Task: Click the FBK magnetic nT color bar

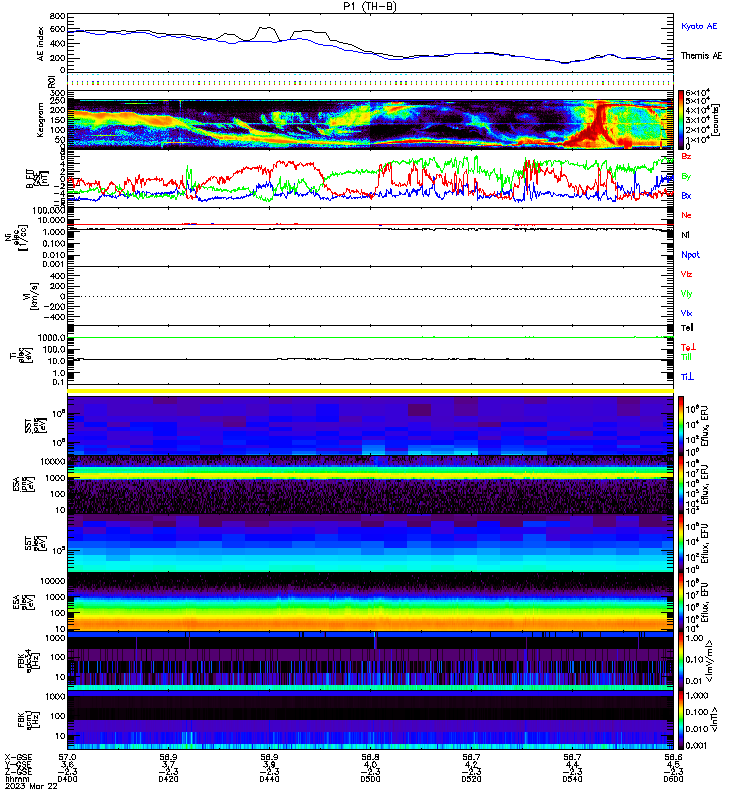Action: (x=681, y=720)
